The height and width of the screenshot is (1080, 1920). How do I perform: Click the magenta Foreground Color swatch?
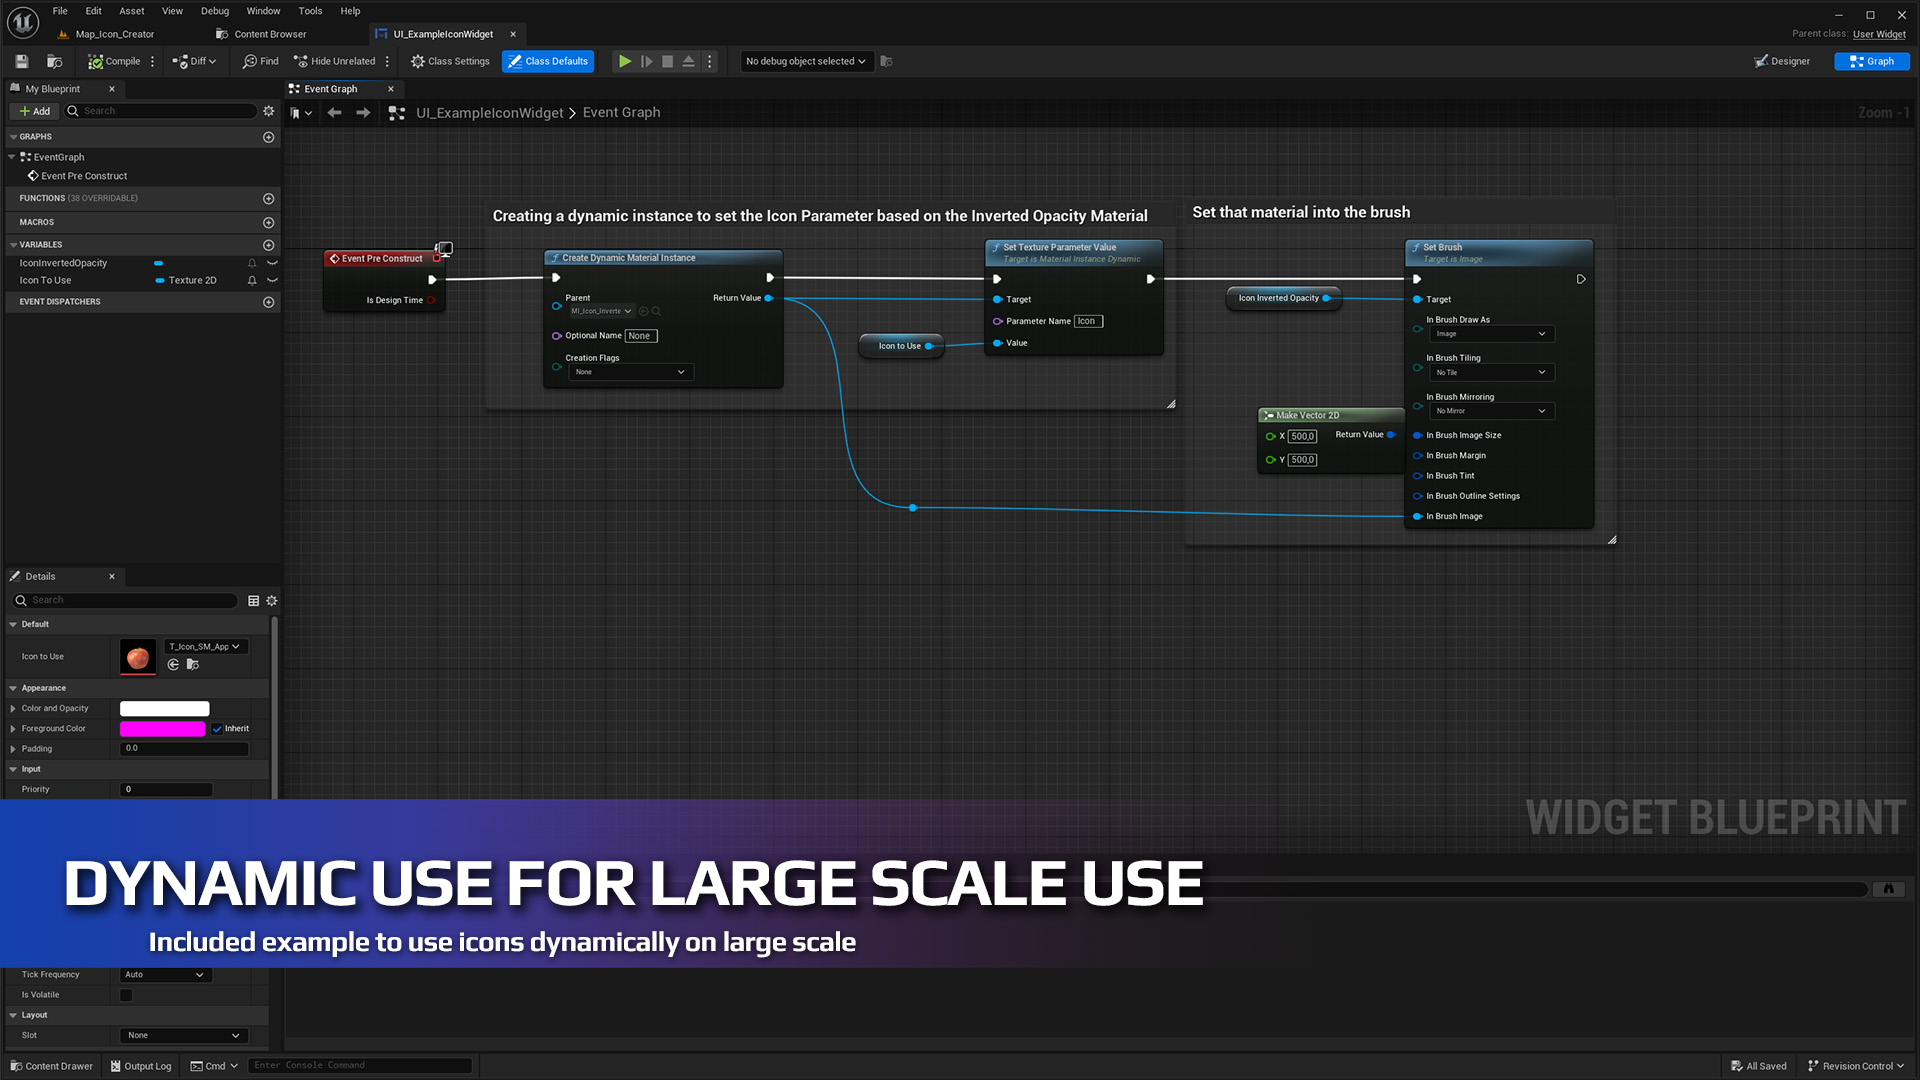162,729
